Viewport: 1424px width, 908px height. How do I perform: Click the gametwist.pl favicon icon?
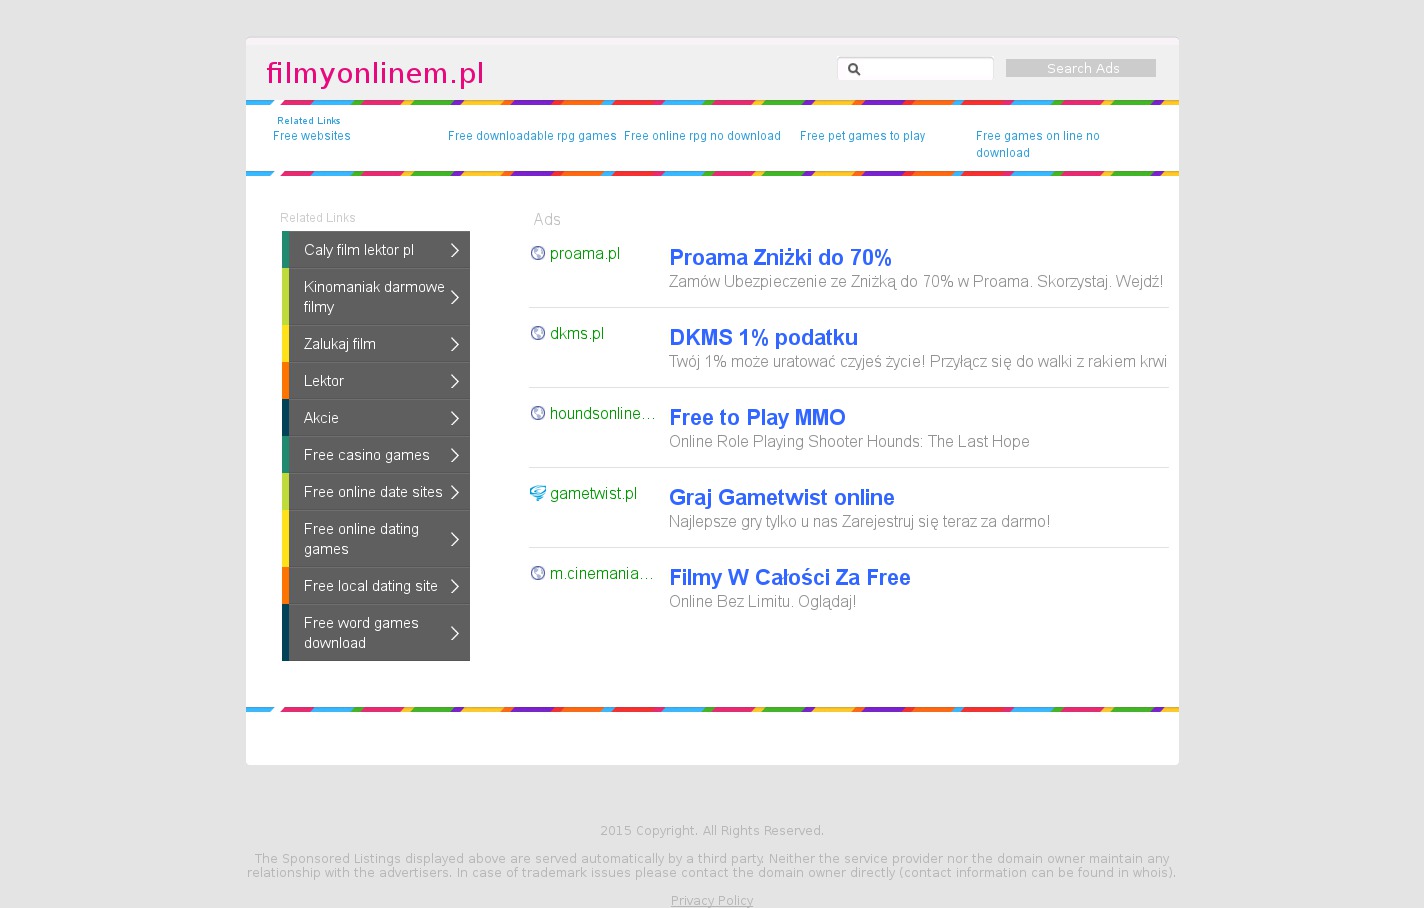538,493
